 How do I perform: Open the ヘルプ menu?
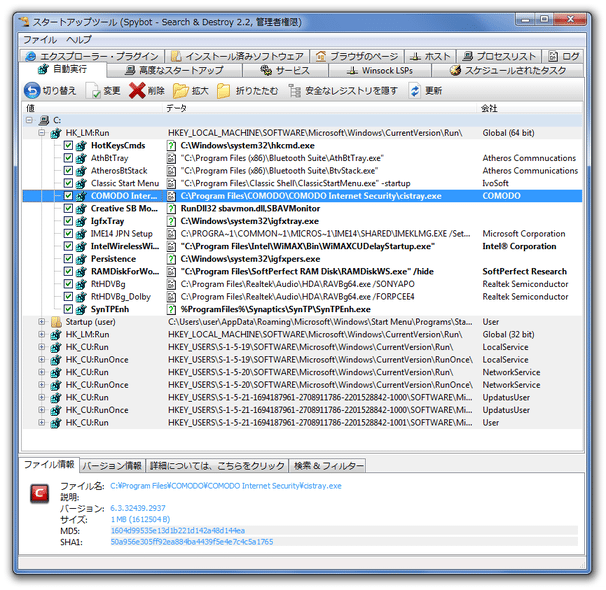point(79,40)
